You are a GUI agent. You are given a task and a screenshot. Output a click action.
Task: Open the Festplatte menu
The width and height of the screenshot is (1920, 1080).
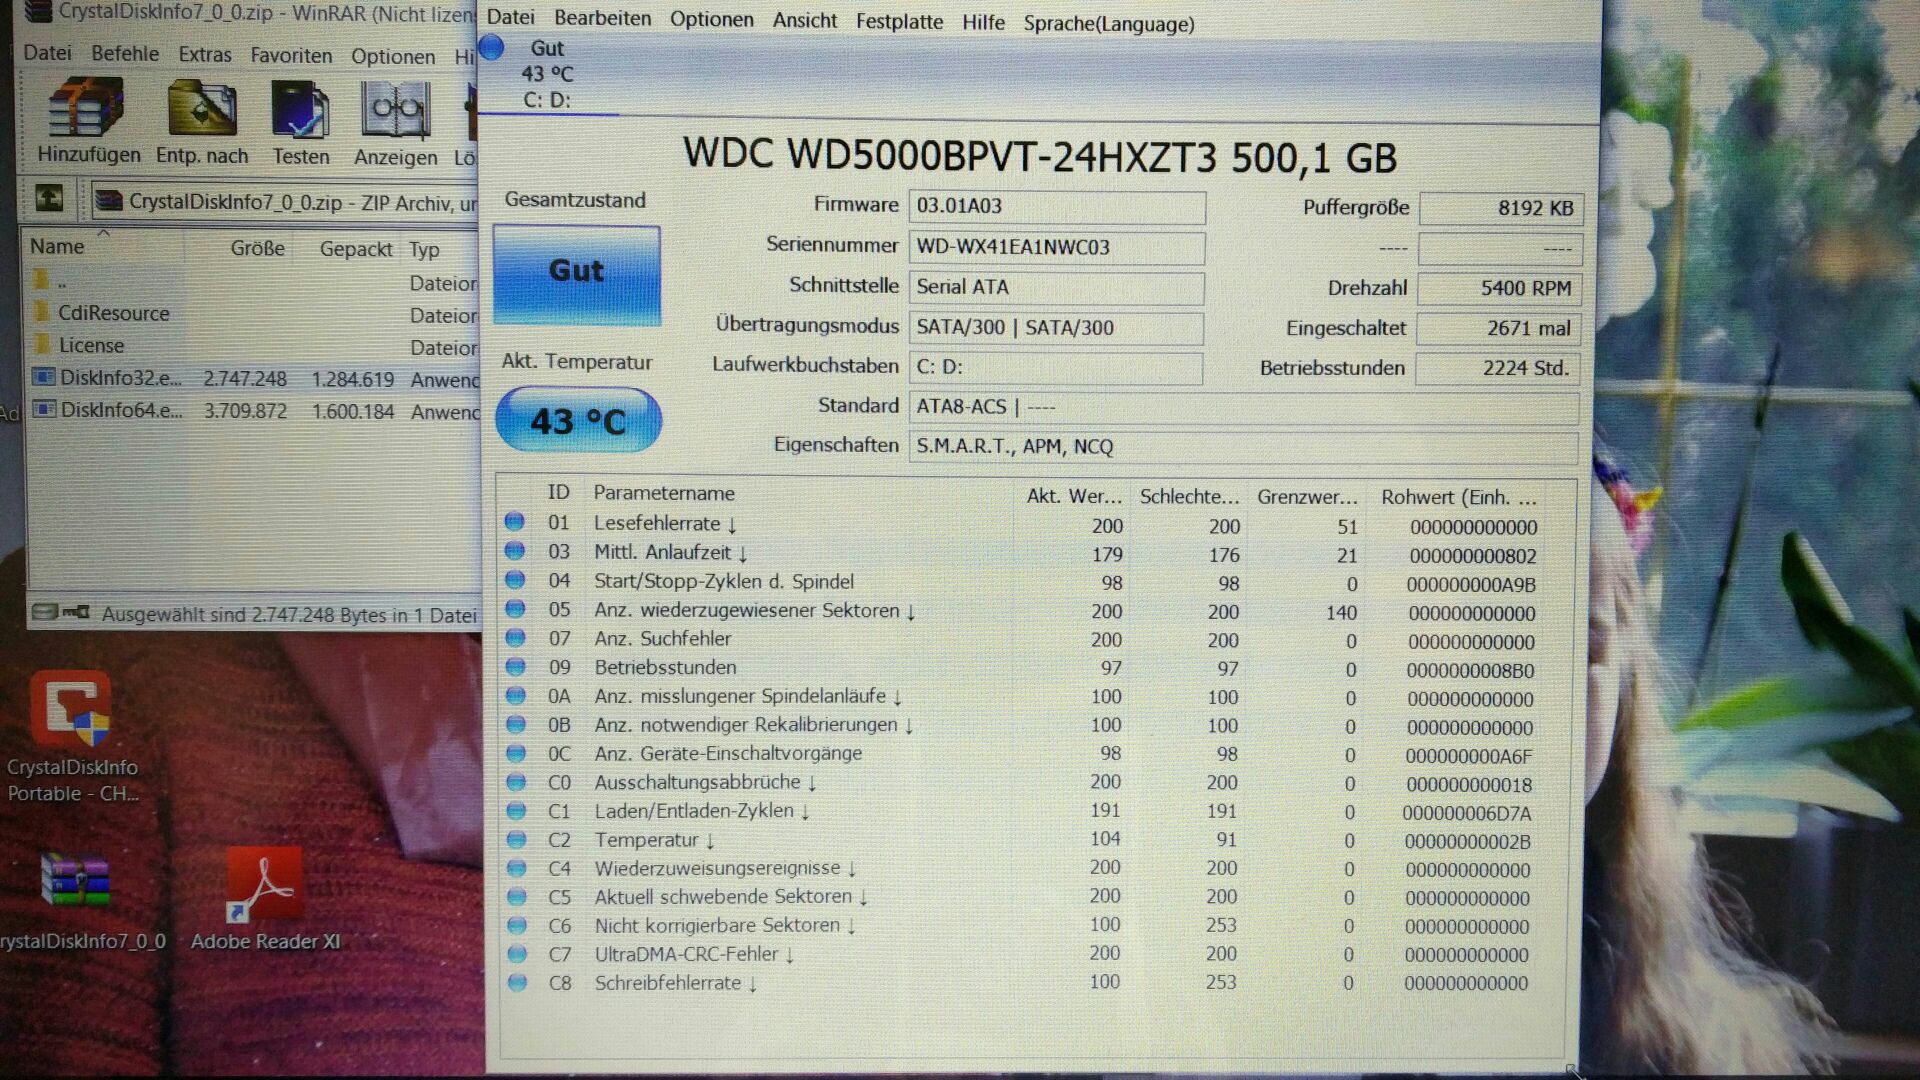coord(899,21)
